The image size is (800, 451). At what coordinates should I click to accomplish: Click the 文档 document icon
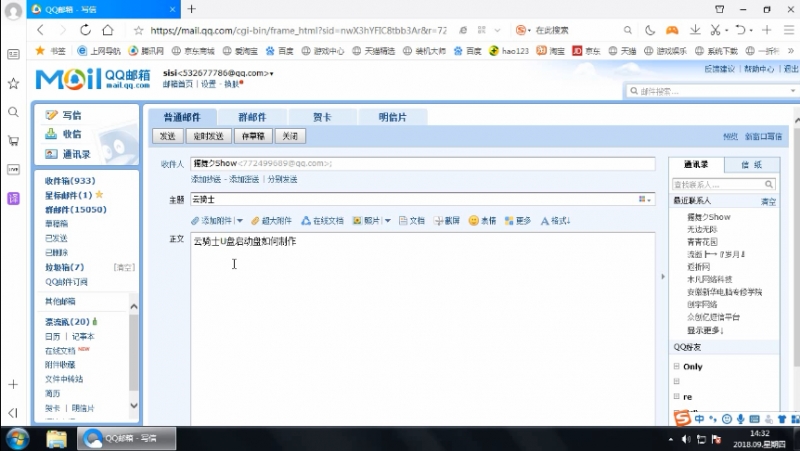tap(412, 220)
